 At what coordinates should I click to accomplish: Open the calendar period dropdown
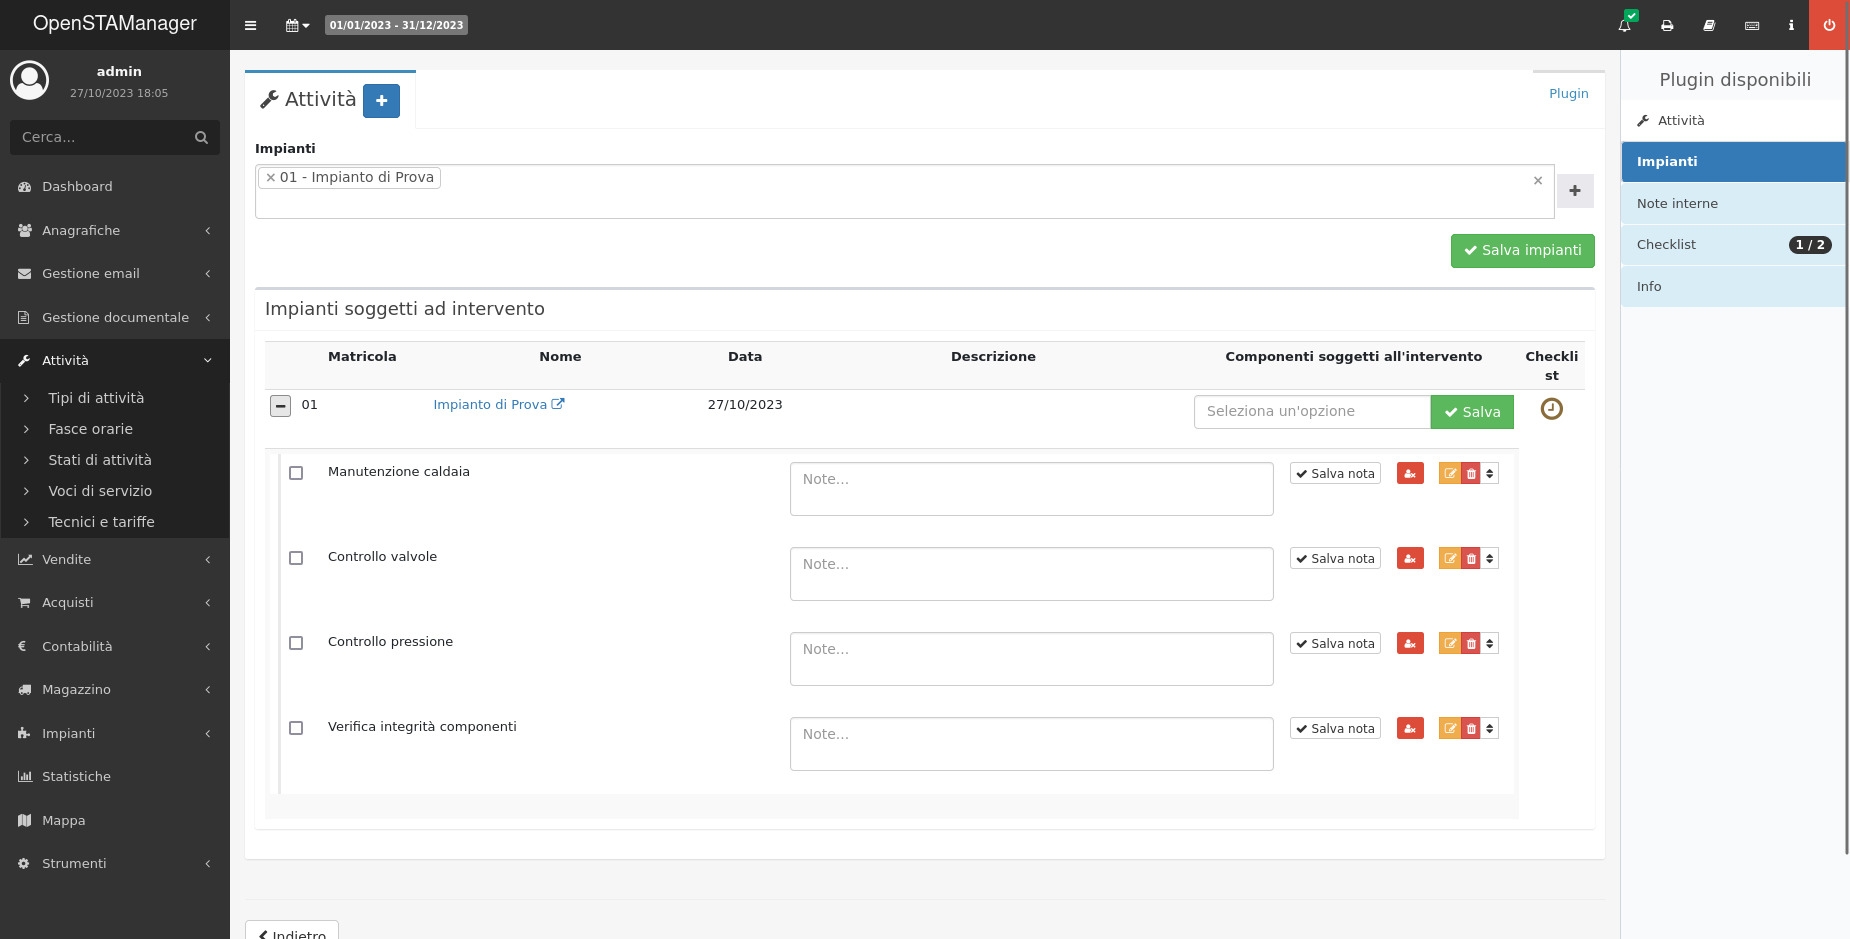coord(297,25)
